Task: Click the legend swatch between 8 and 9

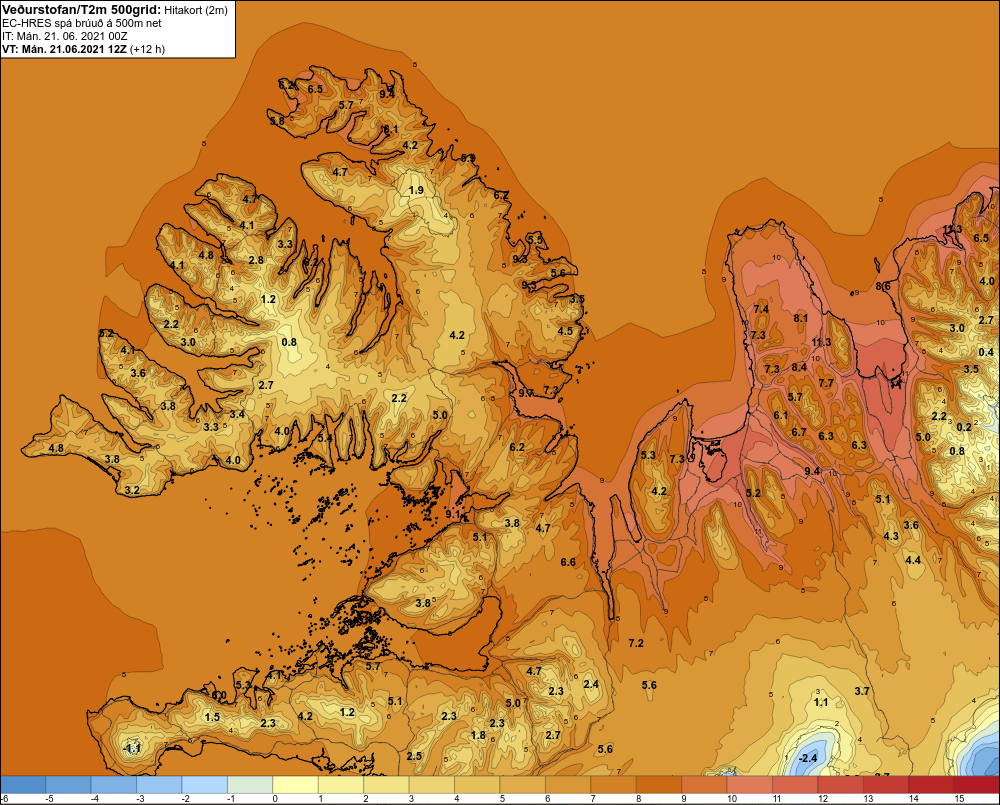Action: point(659,784)
